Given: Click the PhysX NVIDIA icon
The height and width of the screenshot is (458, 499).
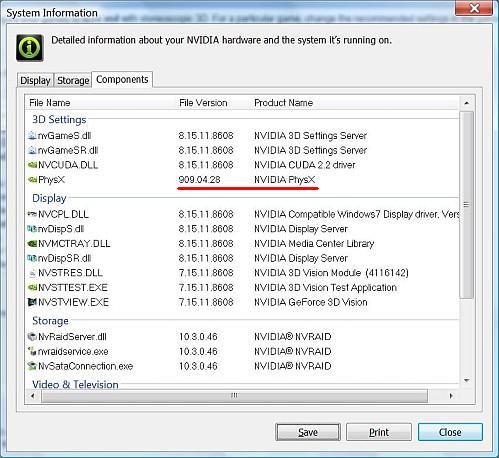Looking at the screenshot, I should pyautogui.click(x=32, y=180).
